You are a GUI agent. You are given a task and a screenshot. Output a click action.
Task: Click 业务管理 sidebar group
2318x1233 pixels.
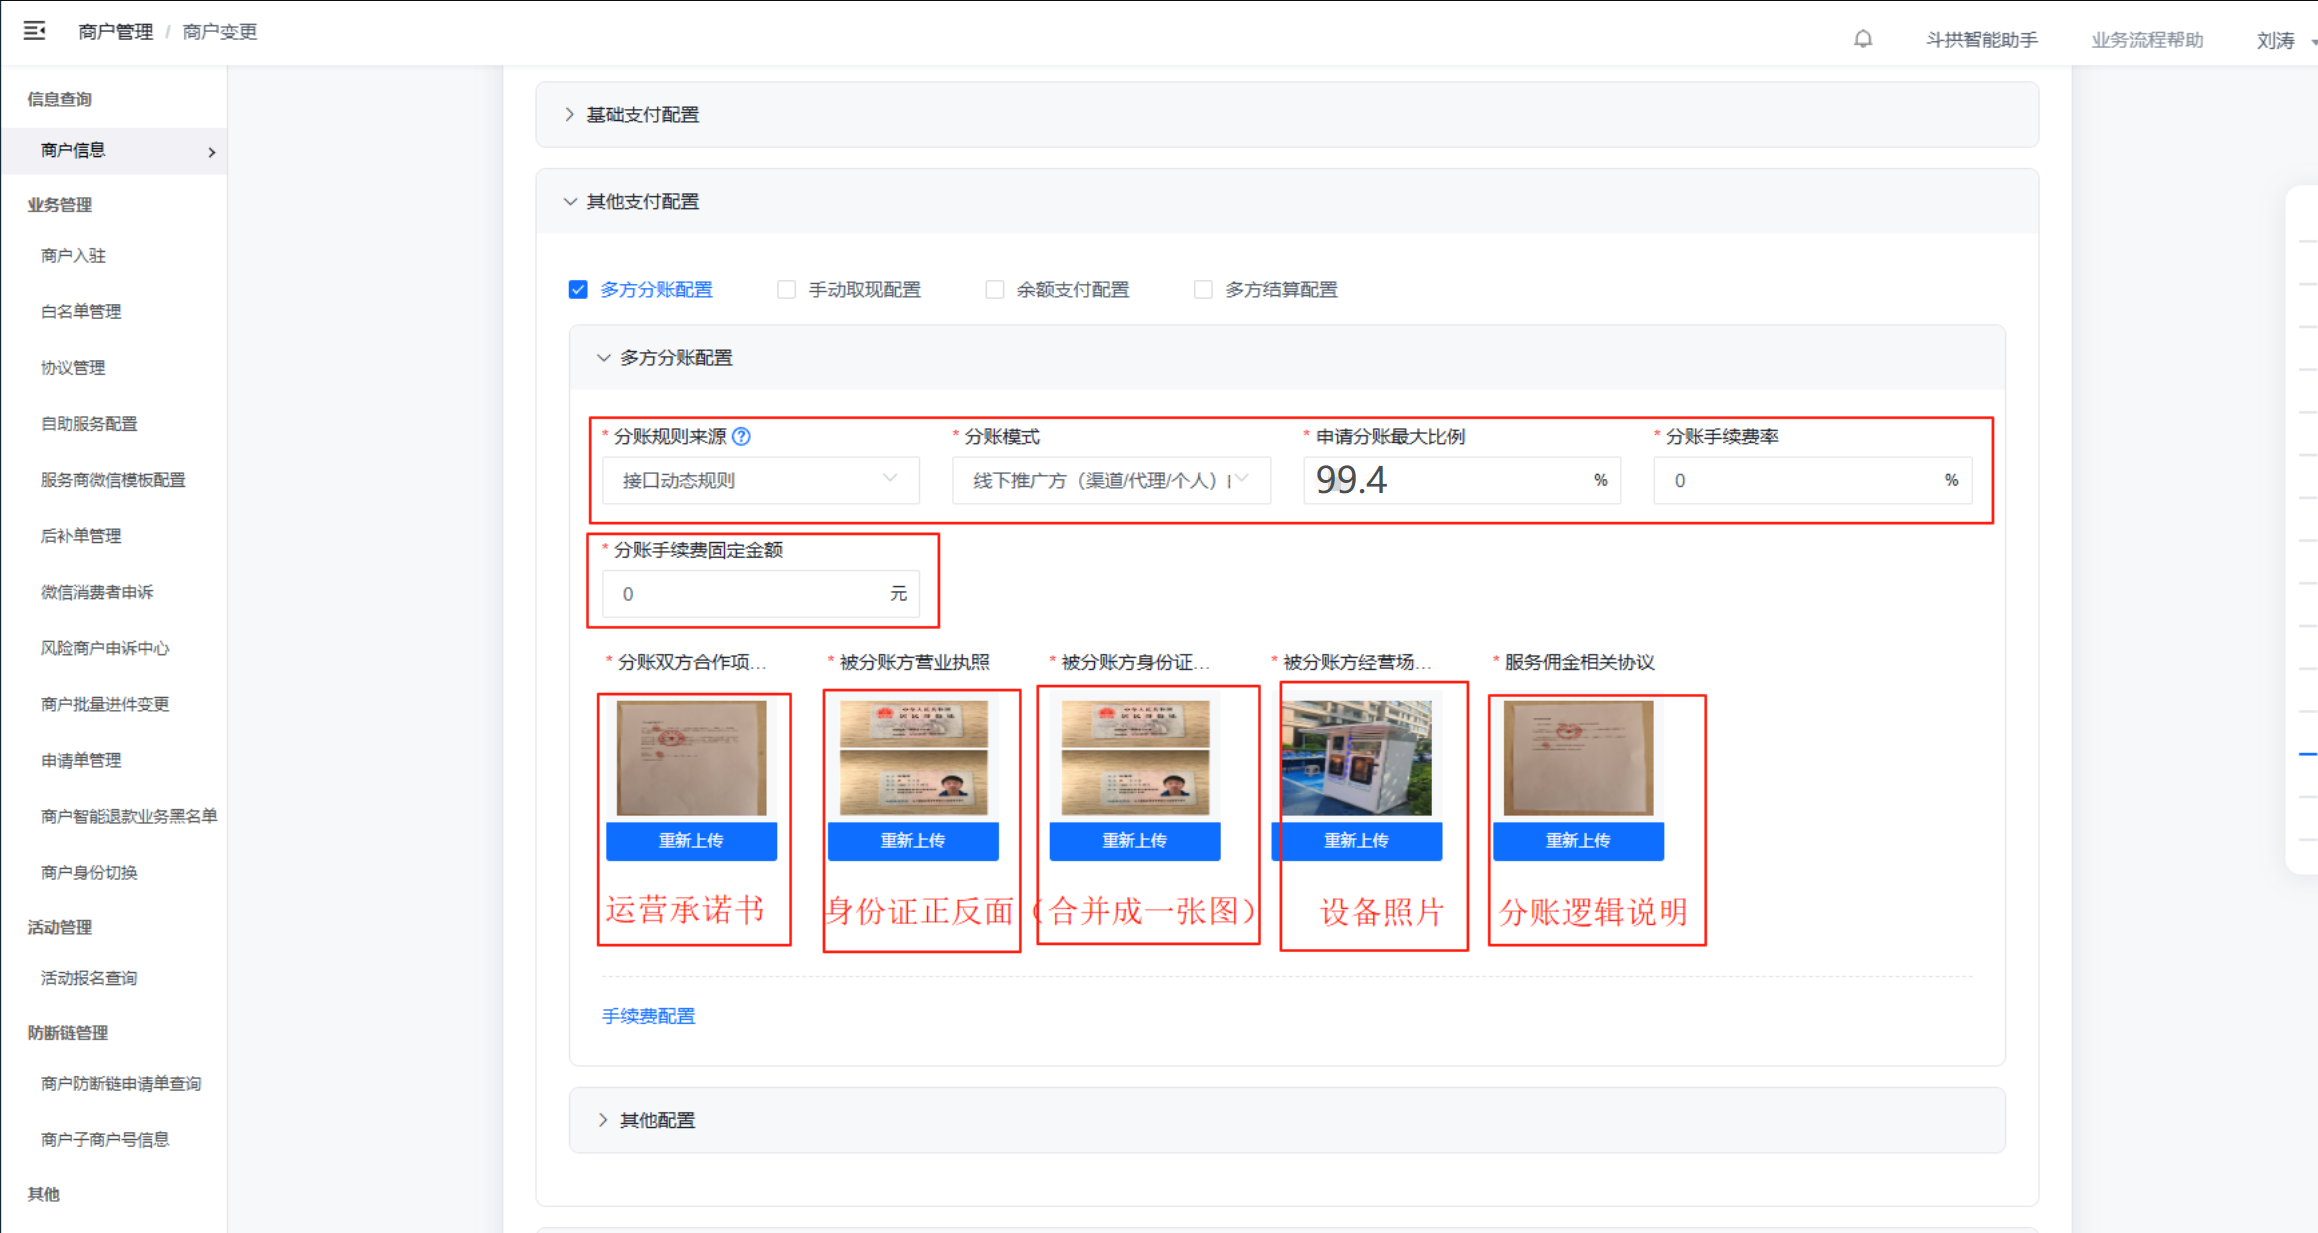60,204
